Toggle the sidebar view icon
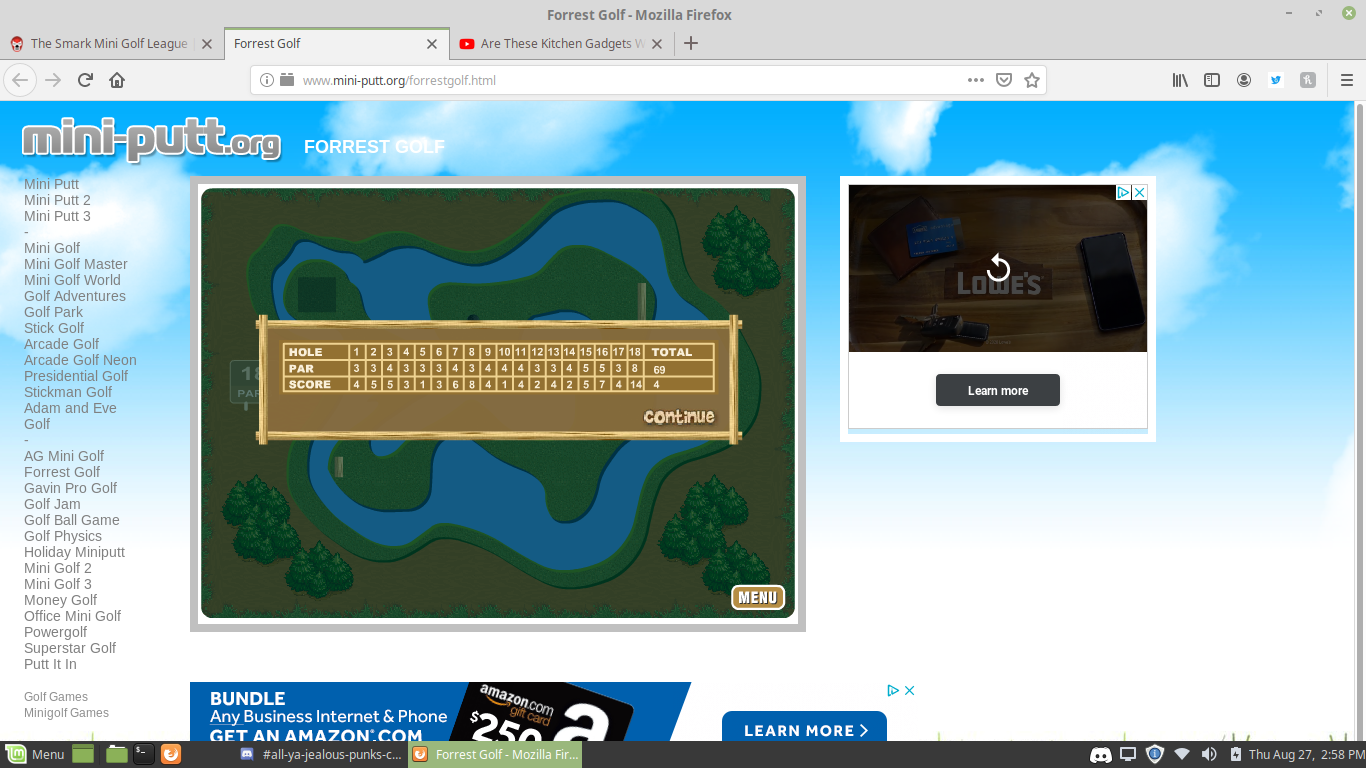Screen dimensions: 1366x768 (x=1212, y=80)
